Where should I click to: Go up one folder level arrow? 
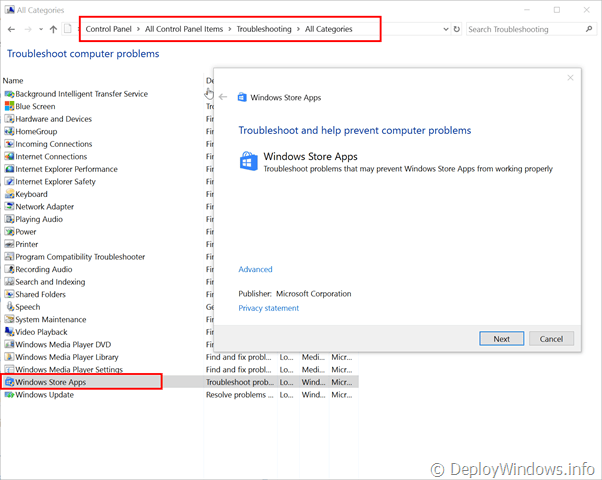[53, 29]
